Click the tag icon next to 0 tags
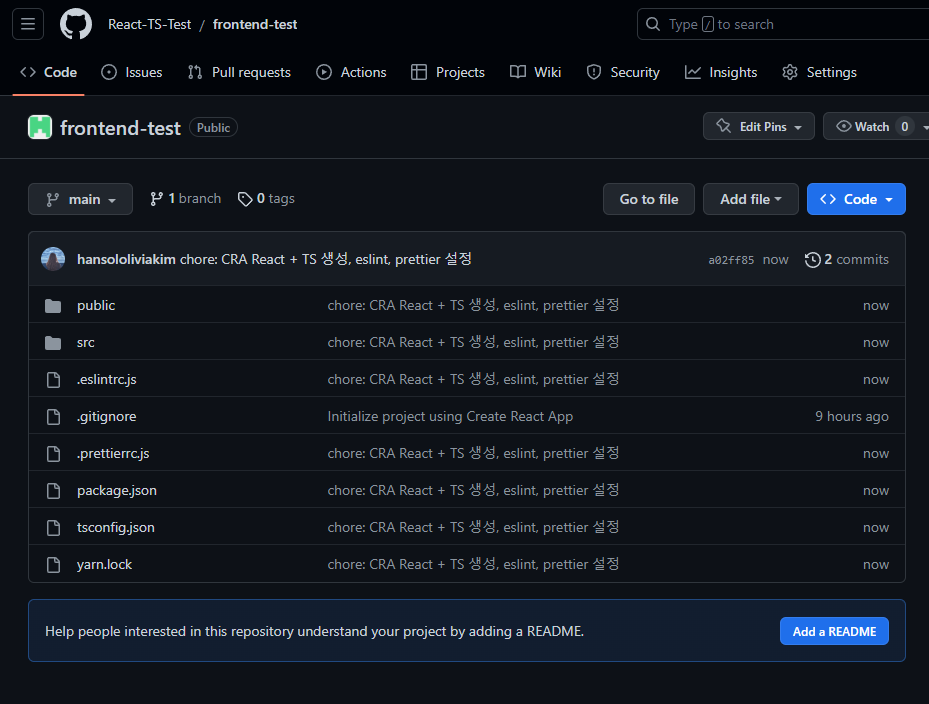The height and width of the screenshot is (704, 929). point(245,199)
